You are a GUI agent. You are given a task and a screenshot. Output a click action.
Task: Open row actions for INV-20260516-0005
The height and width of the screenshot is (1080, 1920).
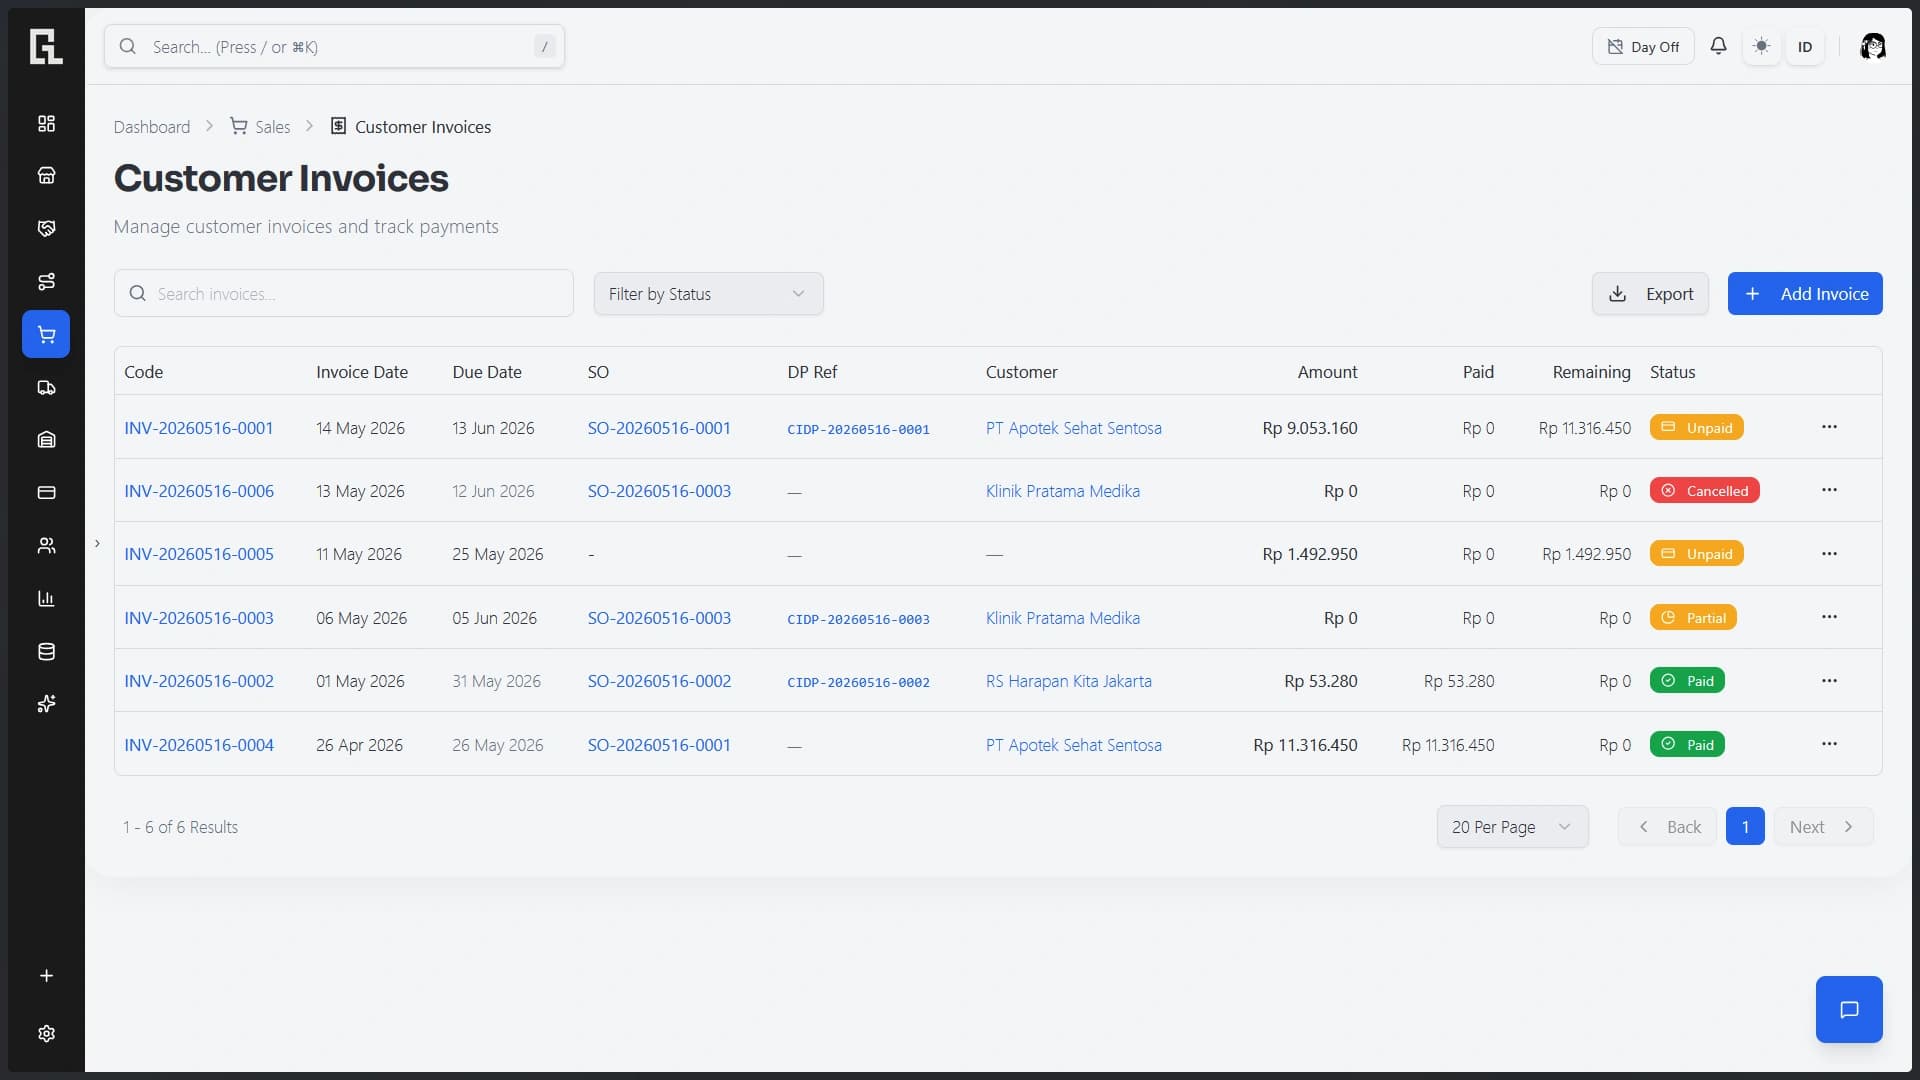[1829, 554]
